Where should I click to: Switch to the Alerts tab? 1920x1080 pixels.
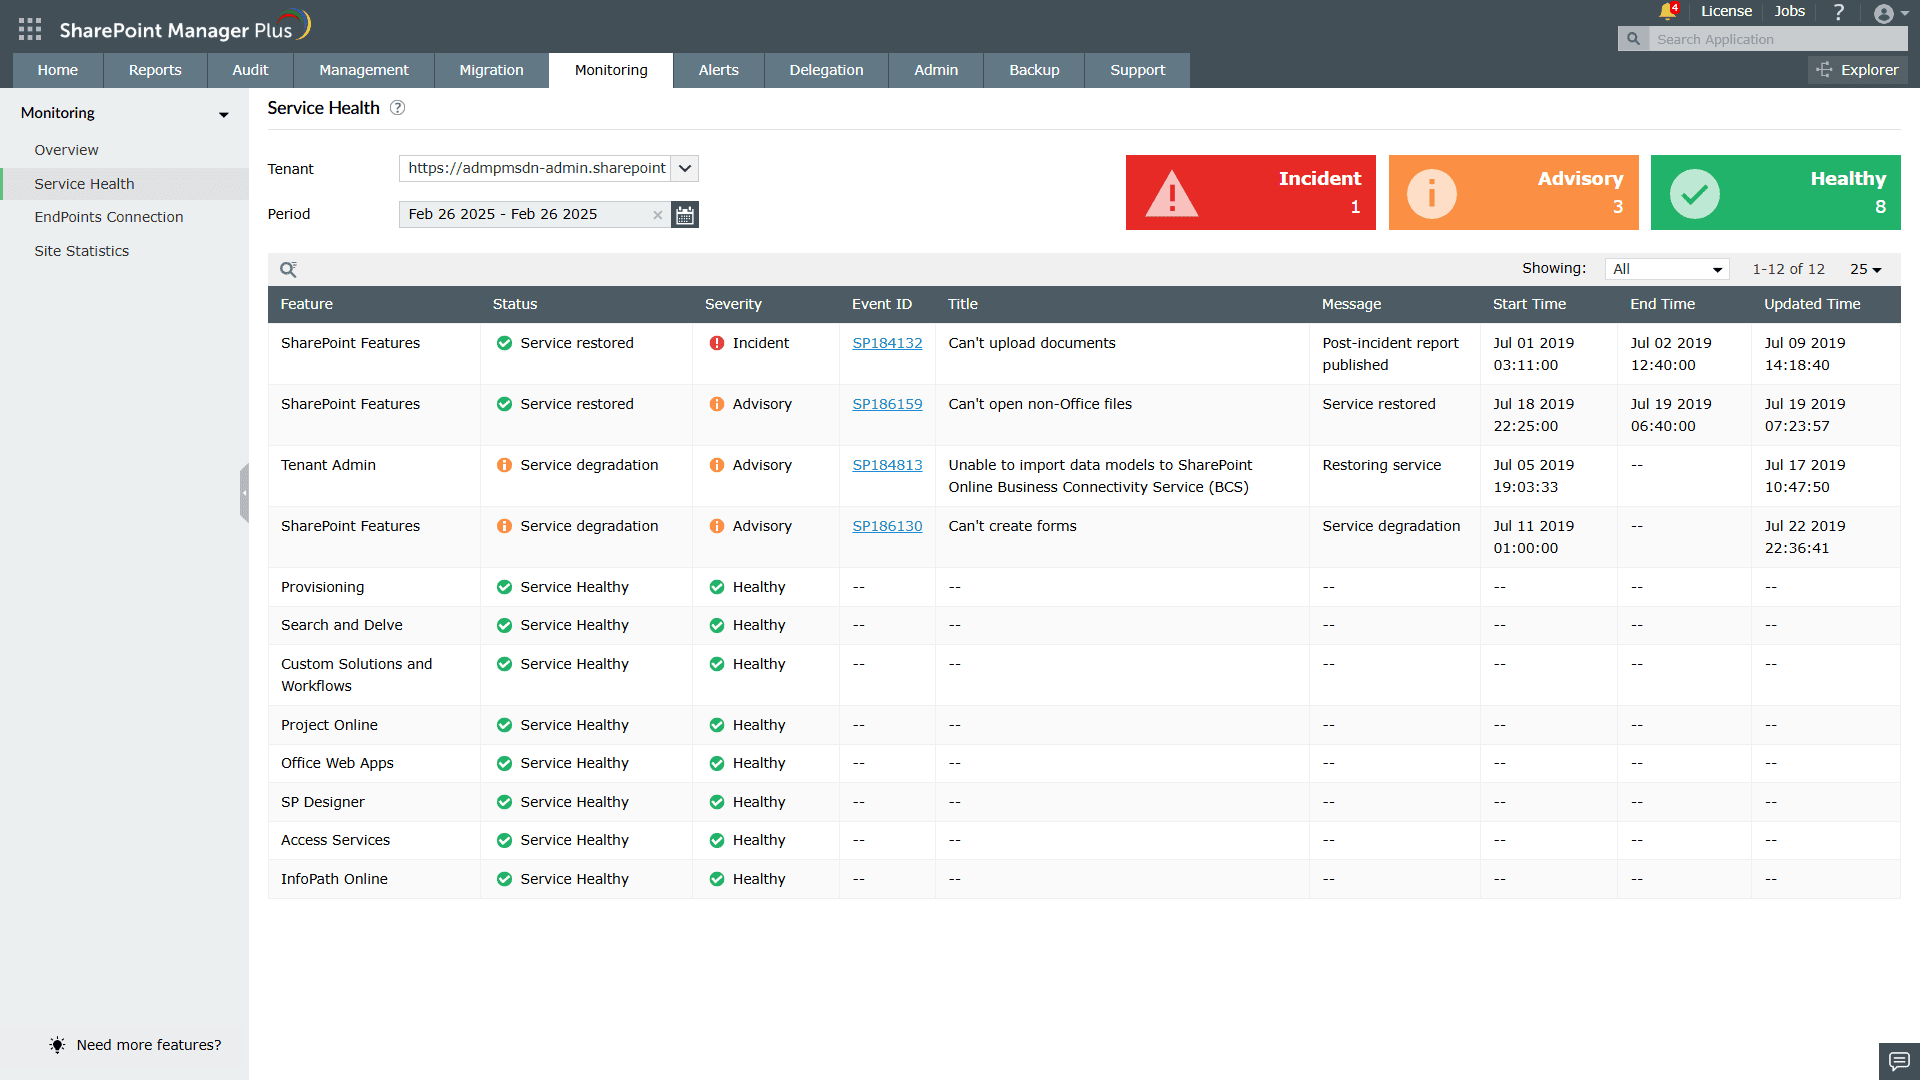tap(718, 70)
